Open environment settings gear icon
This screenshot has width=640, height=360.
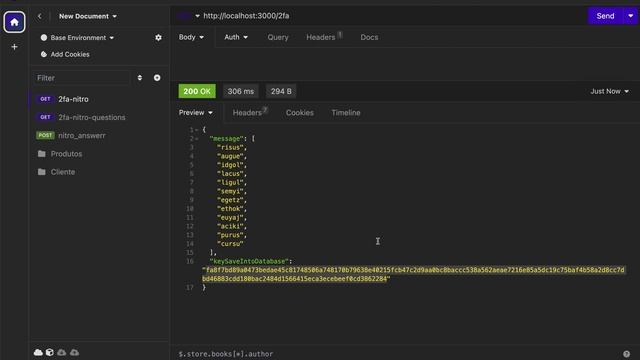pos(158,38)
